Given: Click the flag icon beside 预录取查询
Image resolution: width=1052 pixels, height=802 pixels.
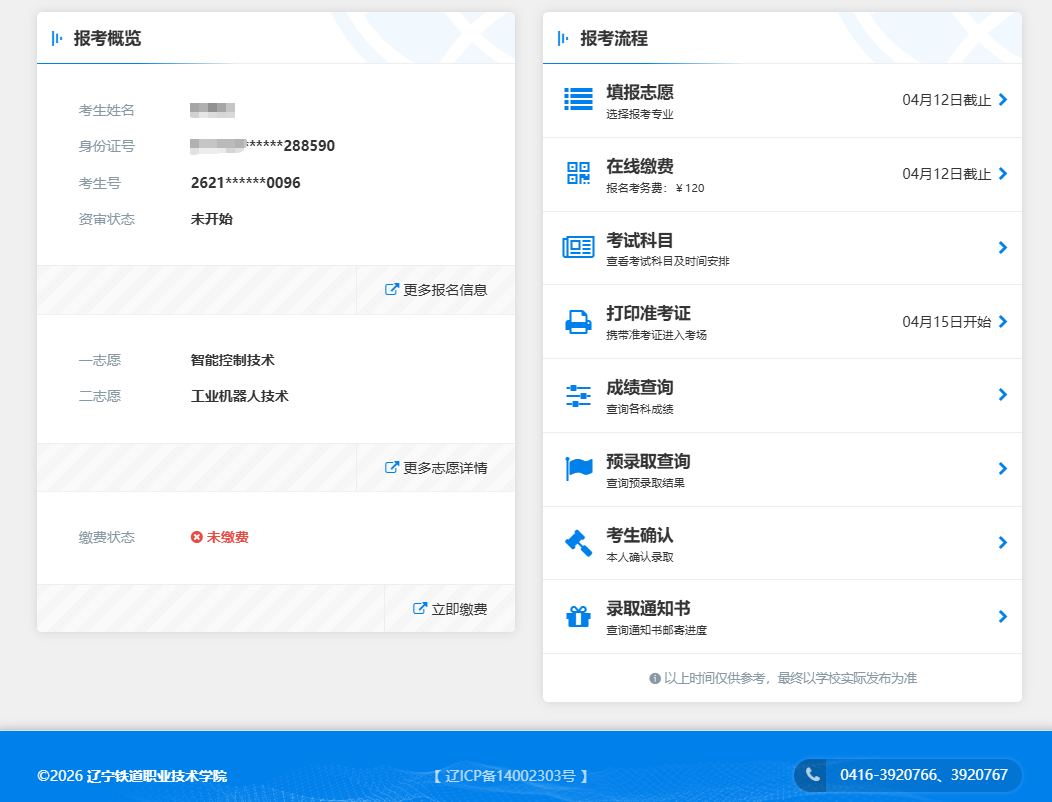Looking at the screenshot, I should click(x=578, y=468).
